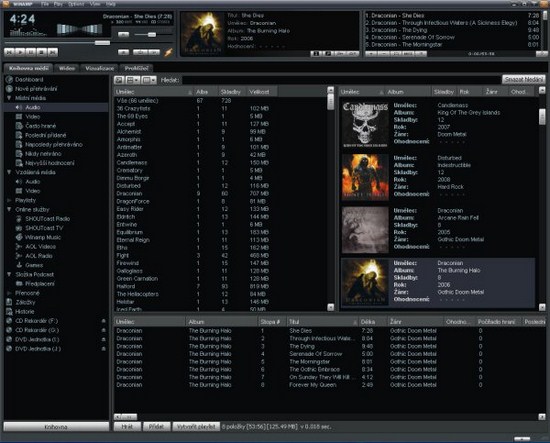Select the Disturbed Indestructible album thumbnail
The image size is (550, 443).
click(x=365, y=177)
